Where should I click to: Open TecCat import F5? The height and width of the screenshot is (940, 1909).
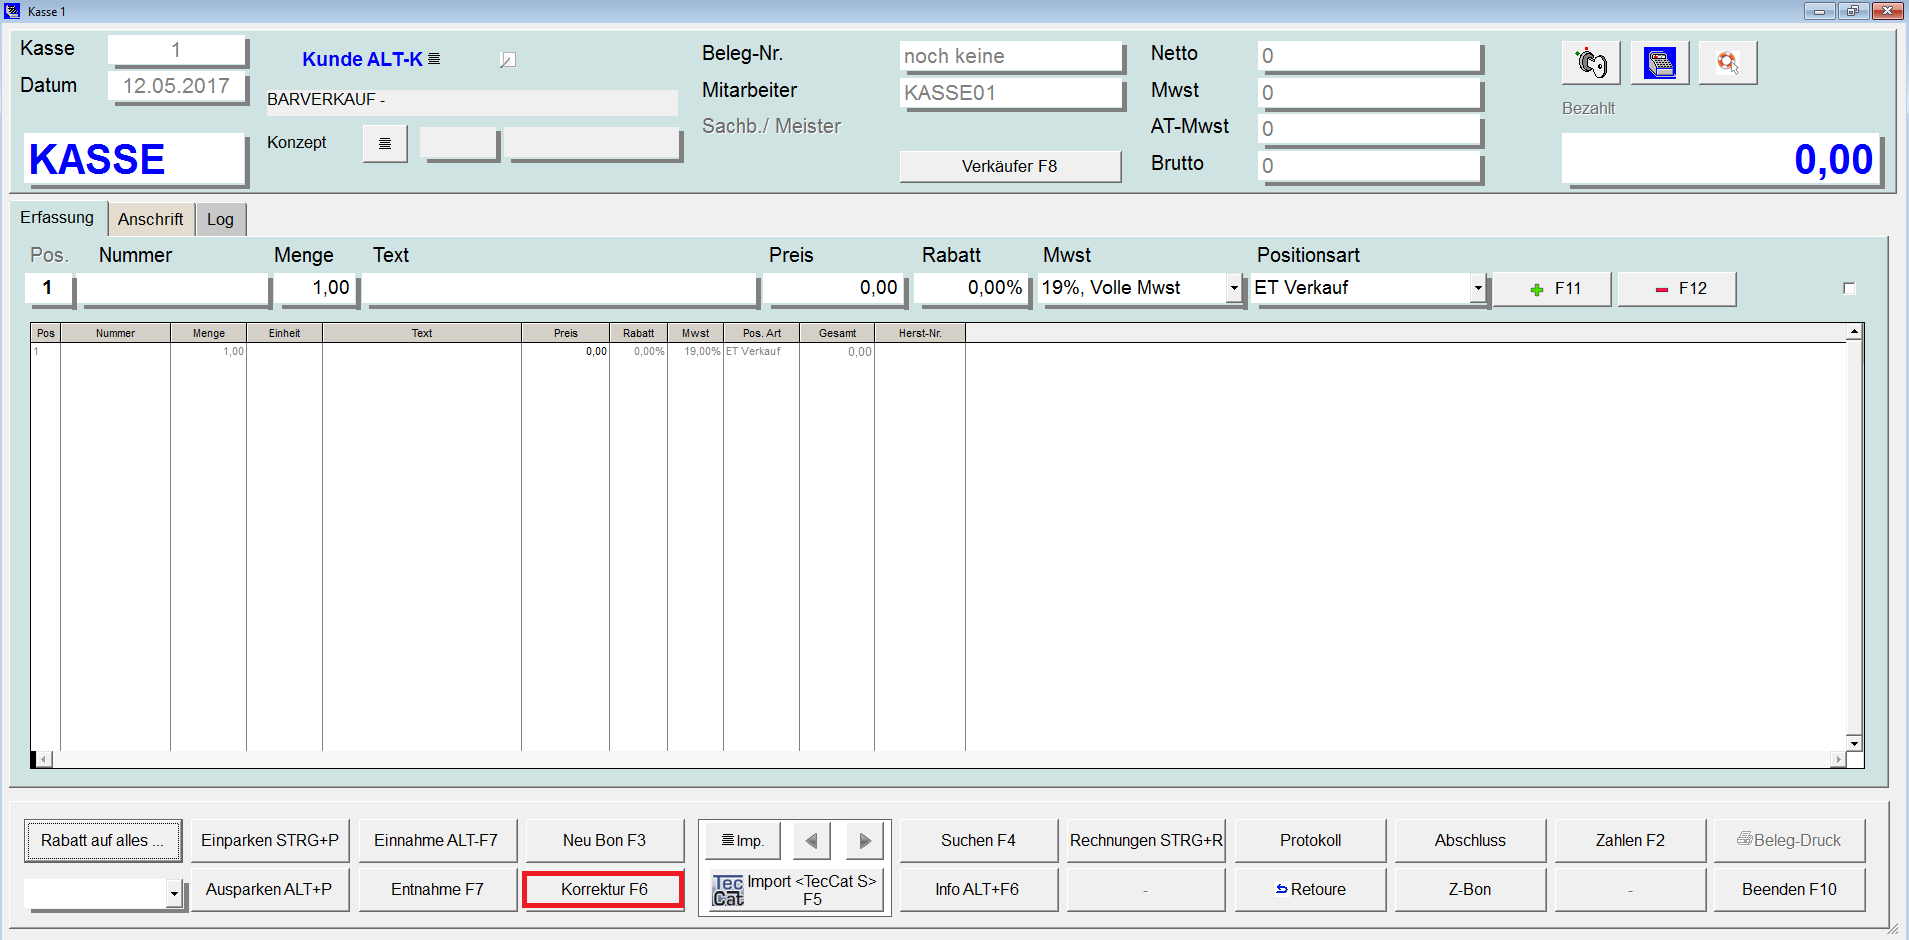tap(796, 890)
